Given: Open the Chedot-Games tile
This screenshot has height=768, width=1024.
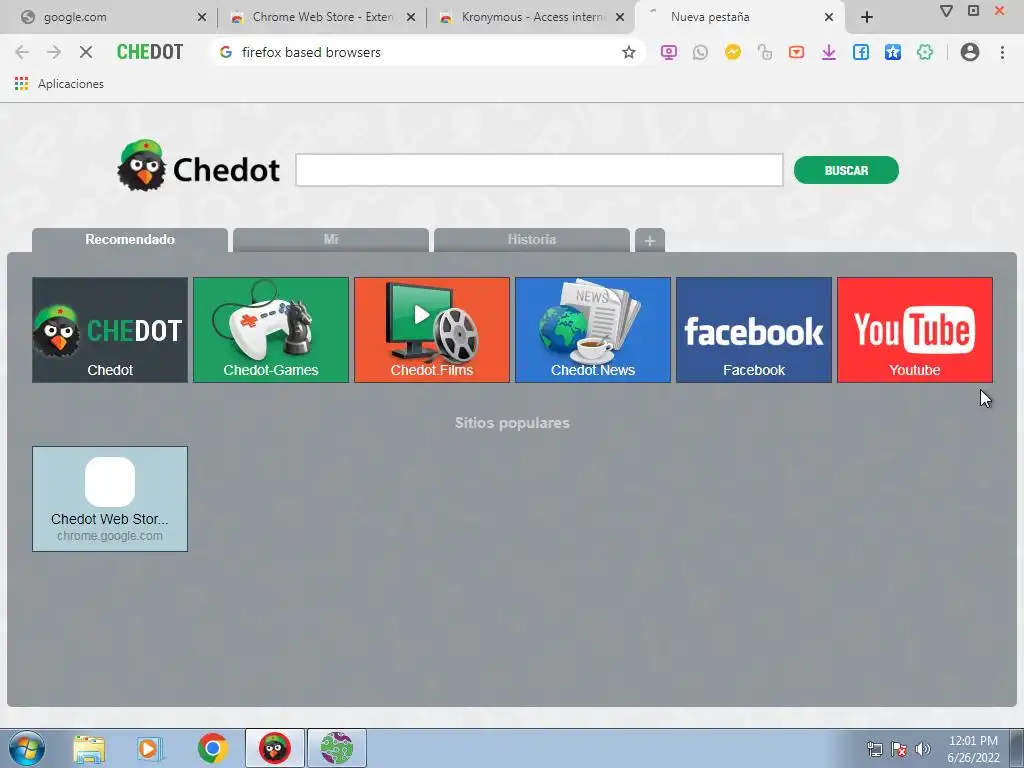Looking at the screenshot, I should pos(271,330).
